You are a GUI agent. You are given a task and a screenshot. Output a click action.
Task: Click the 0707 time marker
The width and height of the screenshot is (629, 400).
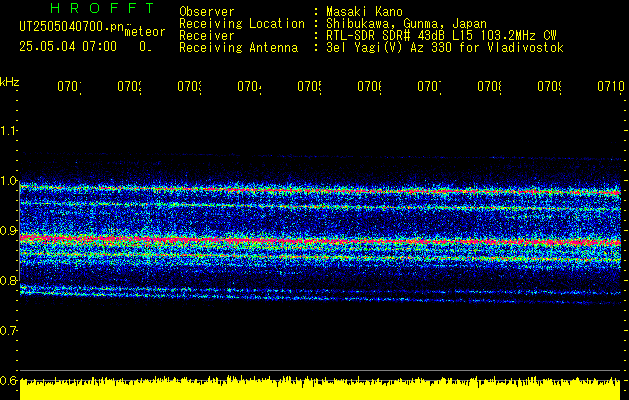(x=429, y=86)
